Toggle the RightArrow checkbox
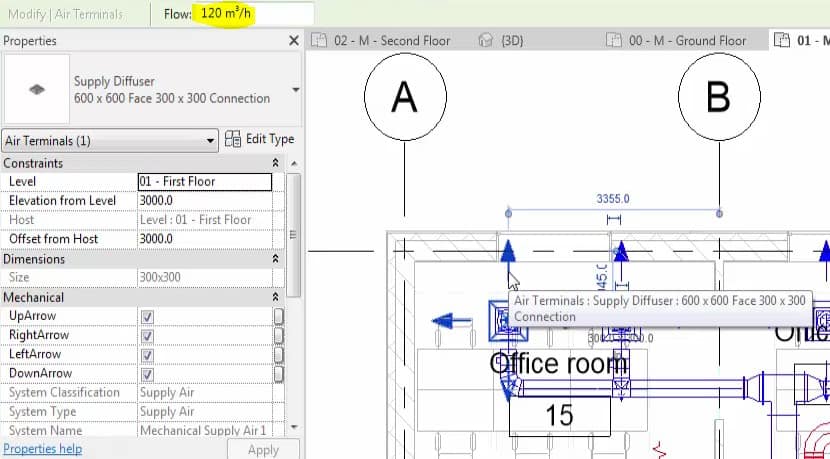830x459 pixels. (x=147, y=336)
